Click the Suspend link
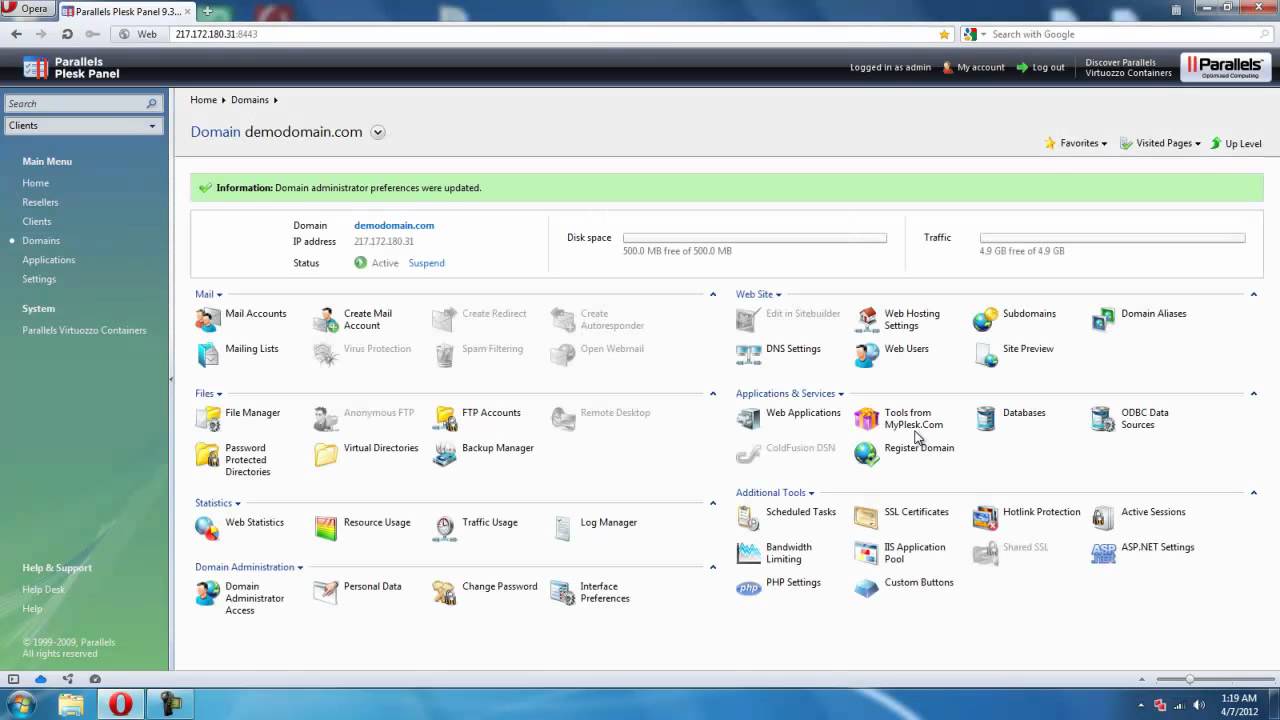This screenshot has height=720, width=1280. click(427, 263)
